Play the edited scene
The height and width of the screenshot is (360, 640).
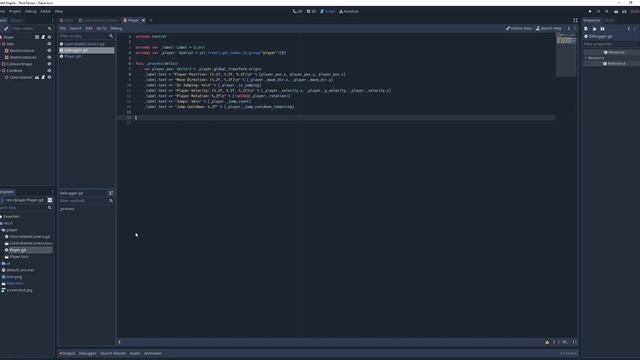click(x=616, y=11)
